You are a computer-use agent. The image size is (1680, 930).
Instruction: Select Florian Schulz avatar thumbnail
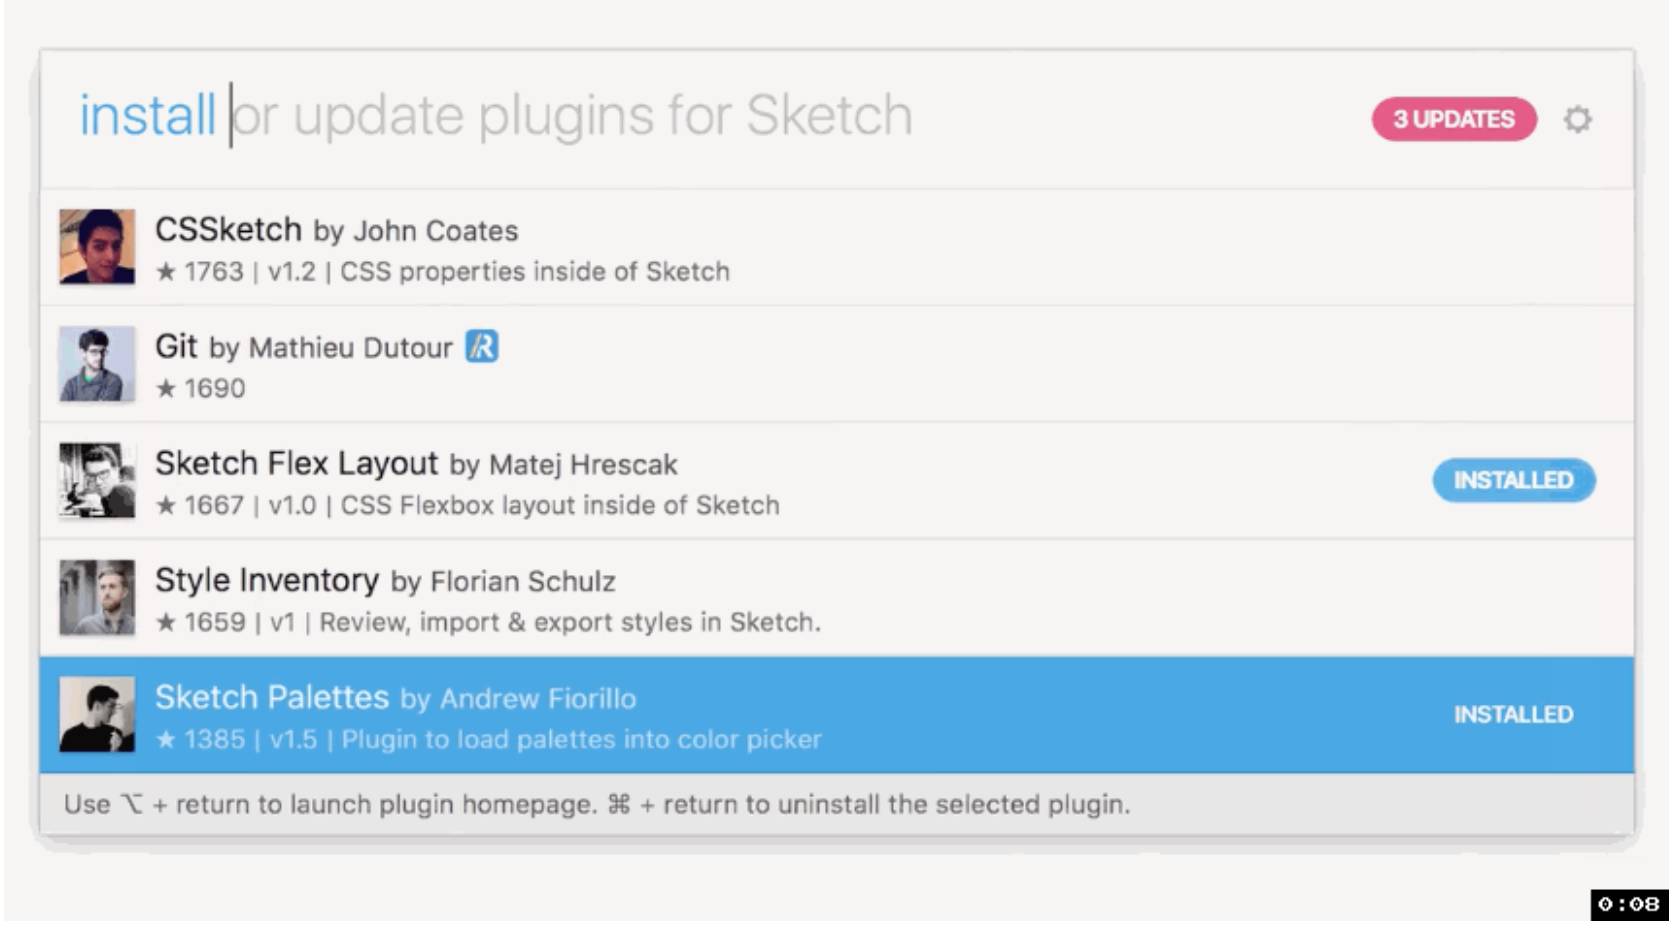97,598
